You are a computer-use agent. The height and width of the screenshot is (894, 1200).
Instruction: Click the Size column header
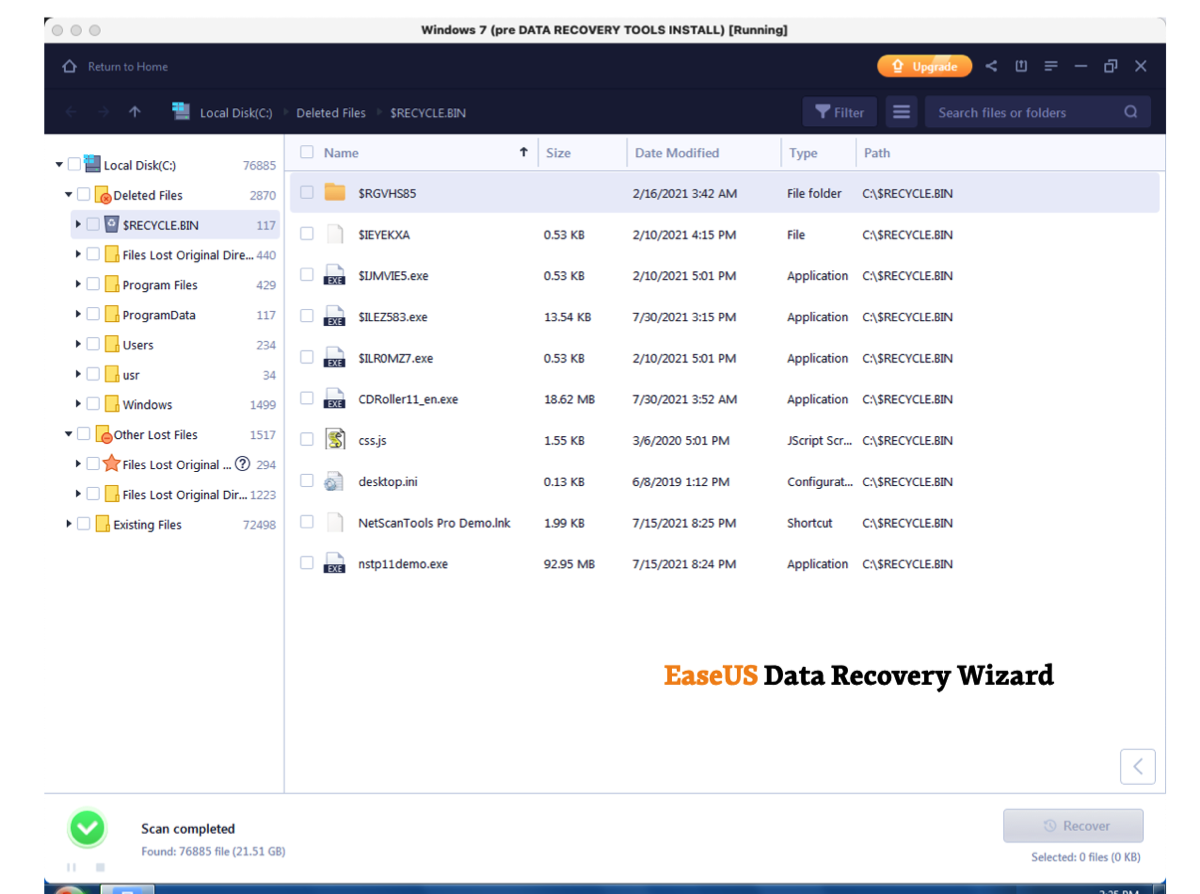coord(558,153)
